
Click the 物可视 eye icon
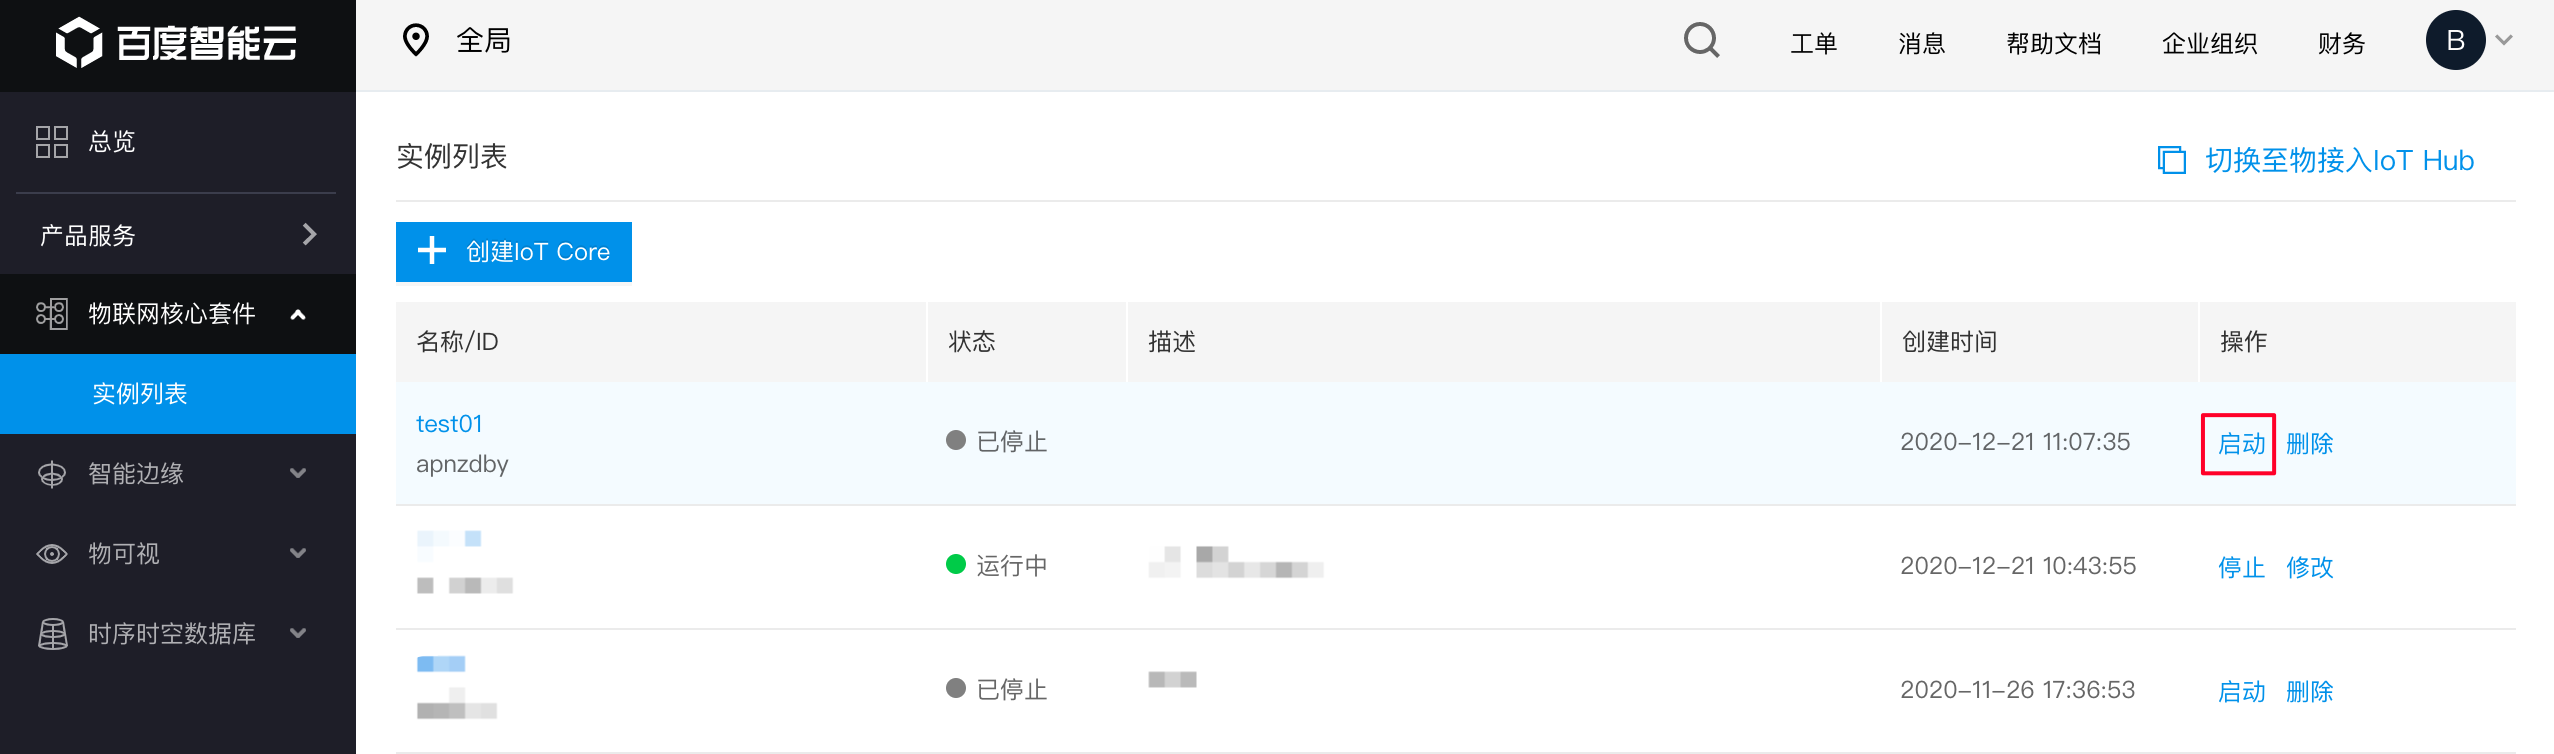[52, 554]
